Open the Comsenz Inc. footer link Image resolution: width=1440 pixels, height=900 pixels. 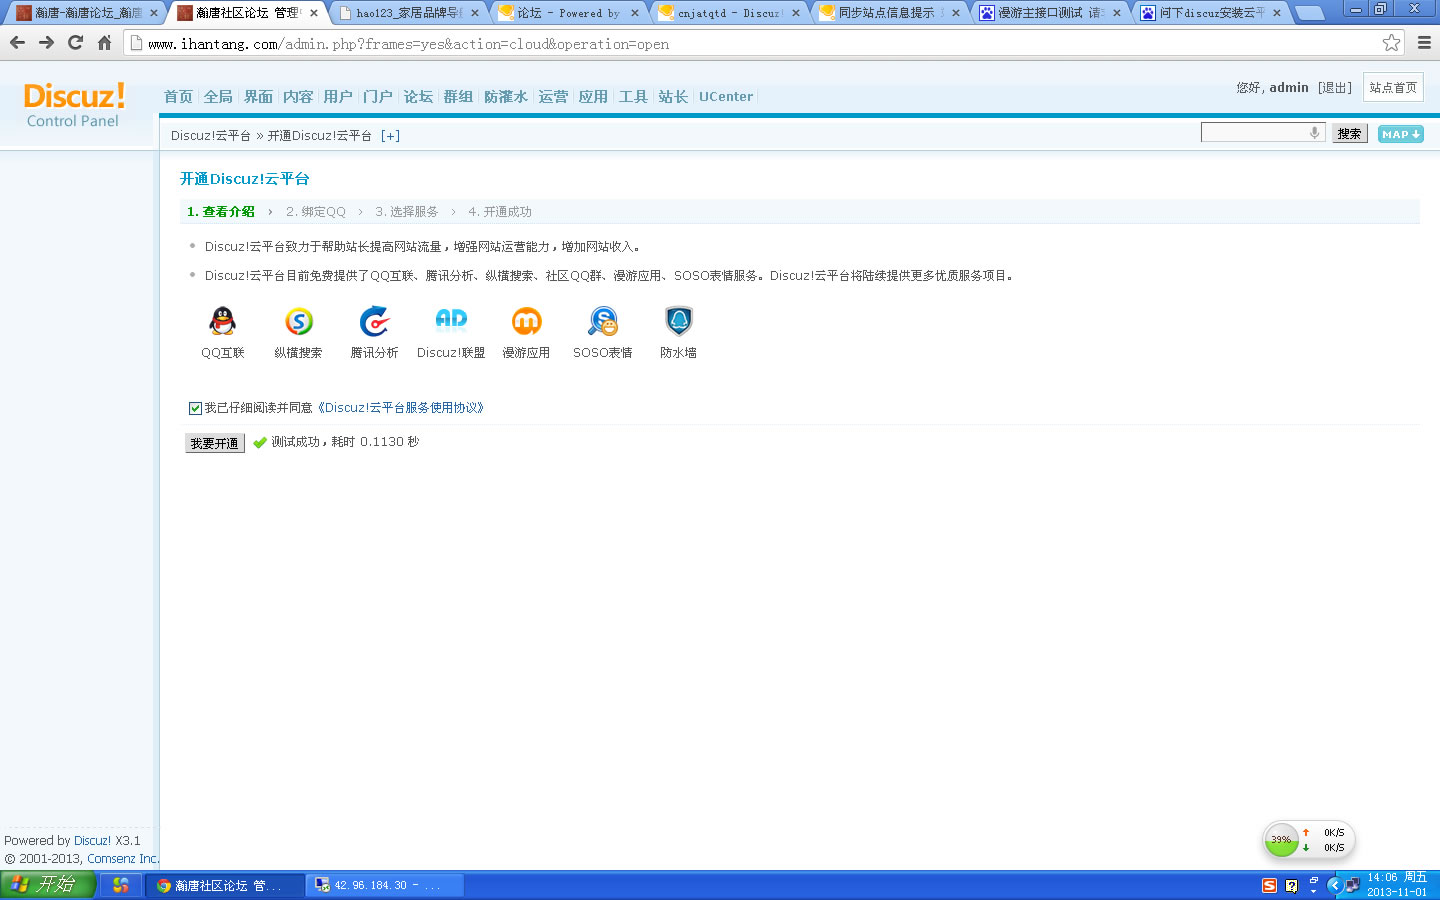[x=123, y=859]
